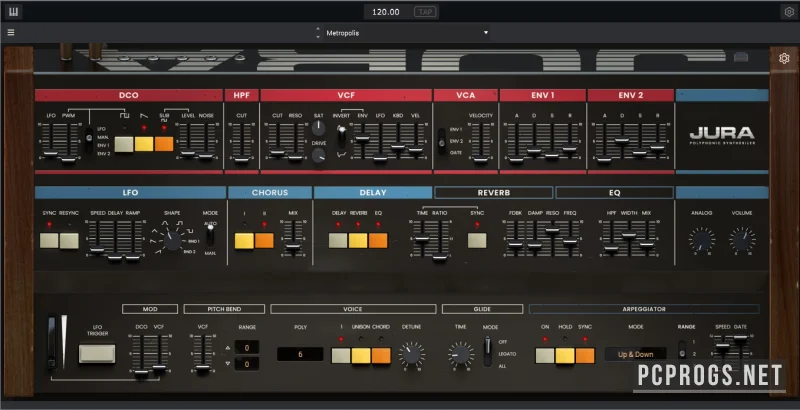Switch to the DELAY tab
The height and width of the screenshot is (410, 800).
pyautogui.click(x=373, y=193)
